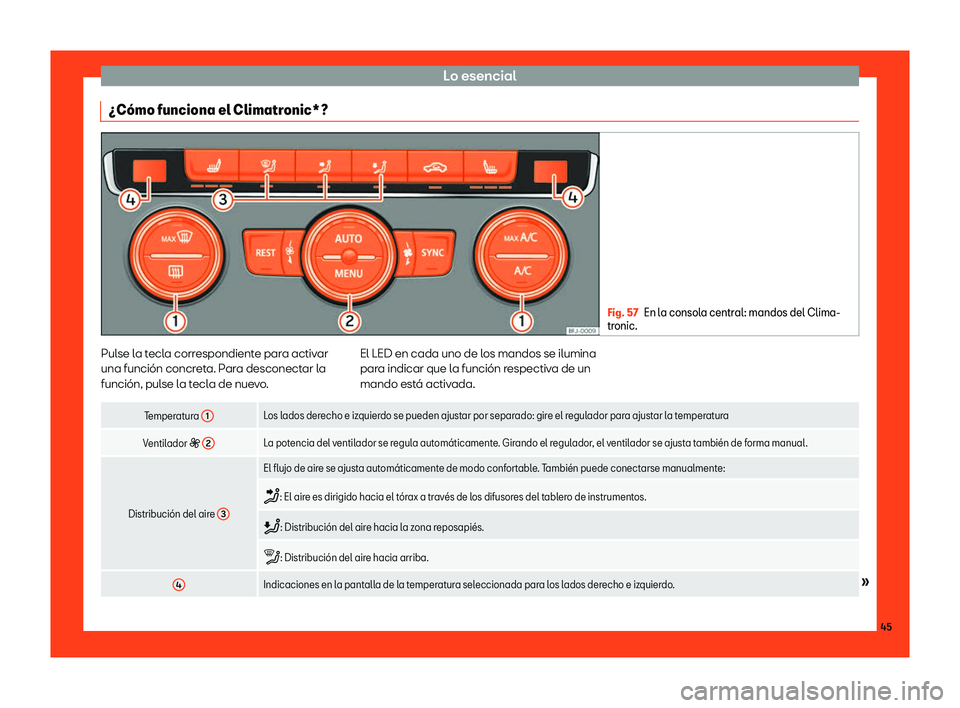
Task: Click the AUTO label on the center knob
Action: pyautogui.click(x=348, y=239)
